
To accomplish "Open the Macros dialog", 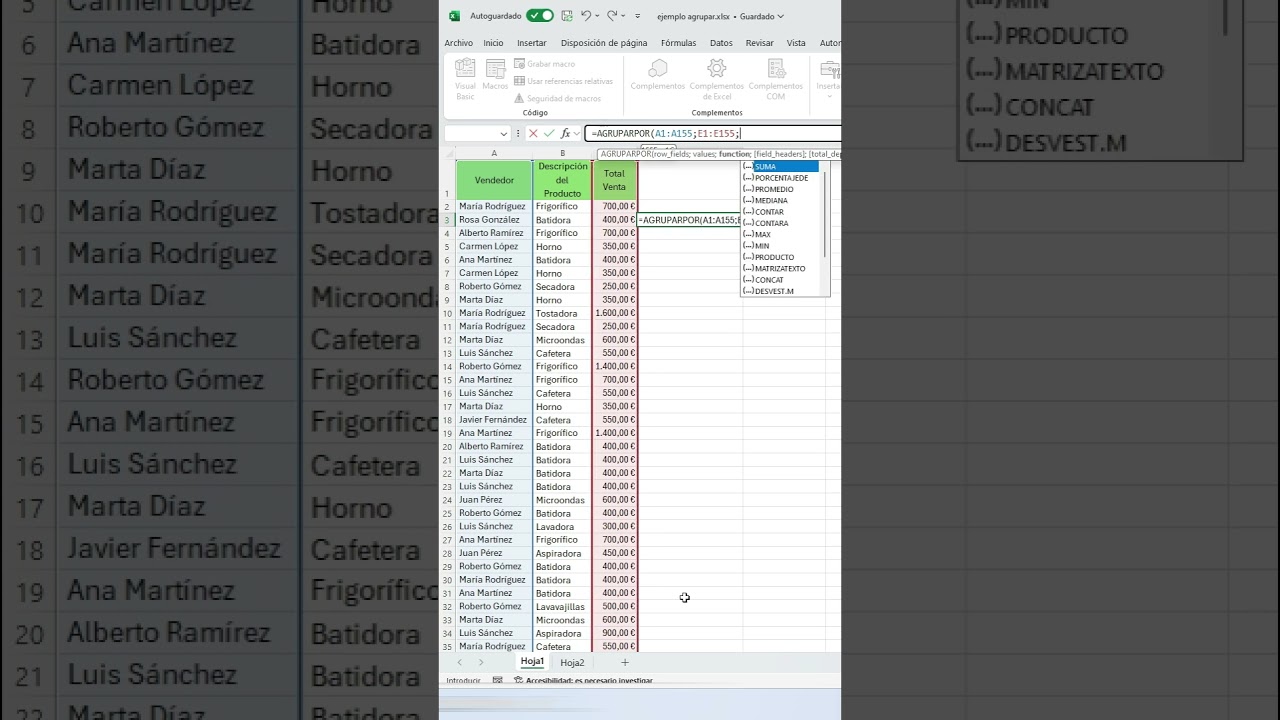I will (x=495, y=76).
